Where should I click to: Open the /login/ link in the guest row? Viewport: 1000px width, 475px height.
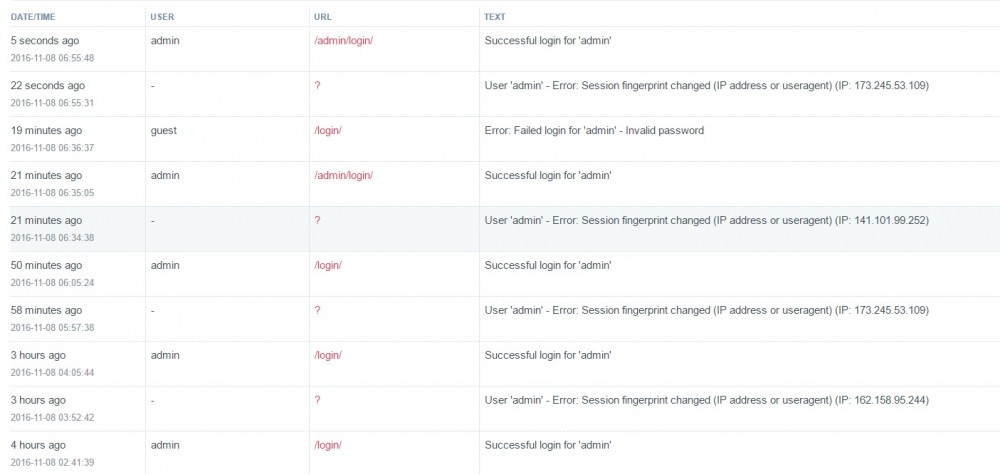328,131
